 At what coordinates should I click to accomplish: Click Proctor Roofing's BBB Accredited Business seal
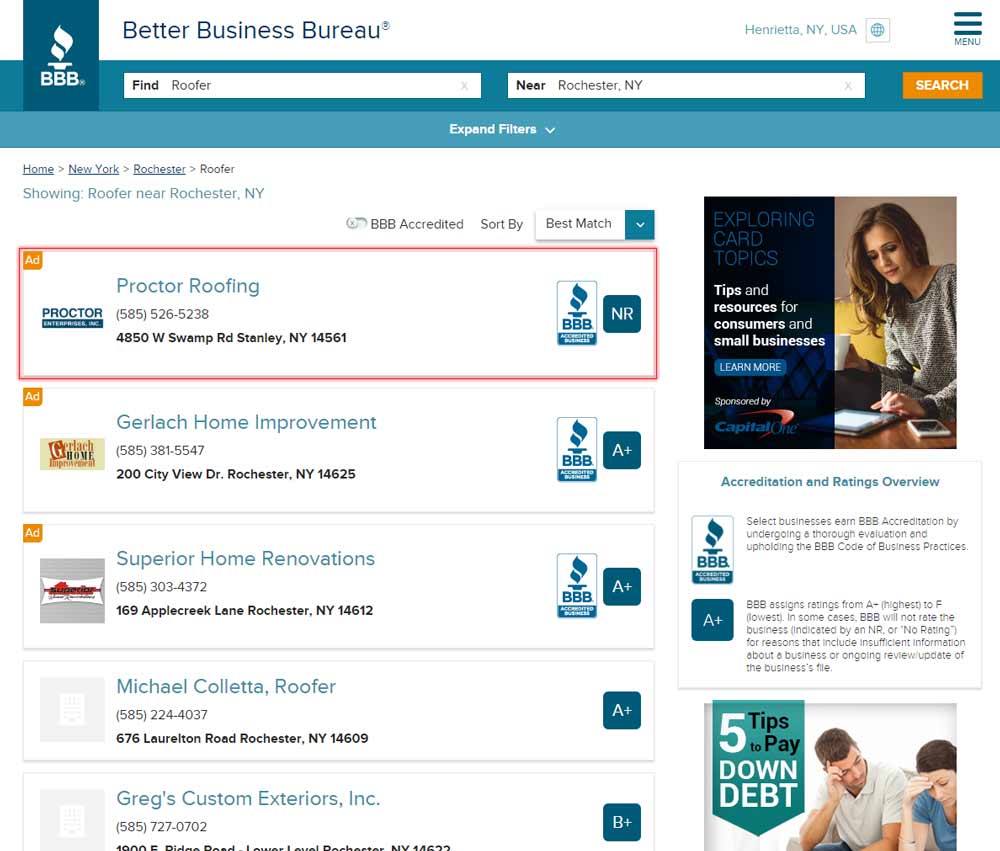tap(576, 313)
